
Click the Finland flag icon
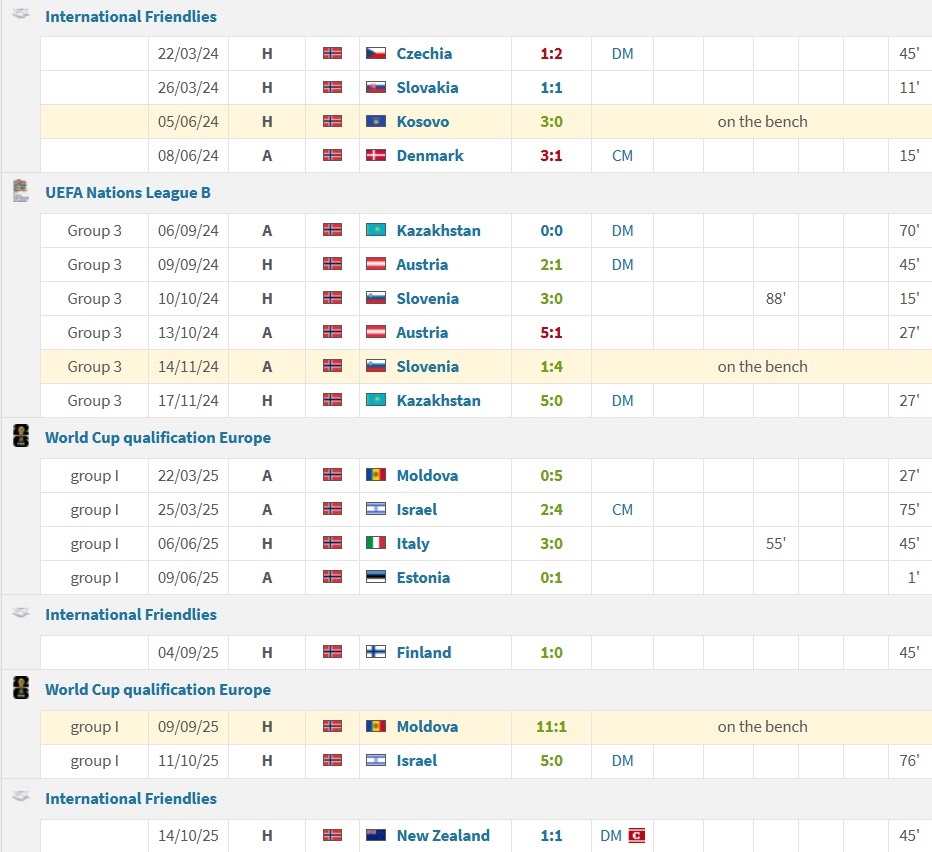pos(376,652)
